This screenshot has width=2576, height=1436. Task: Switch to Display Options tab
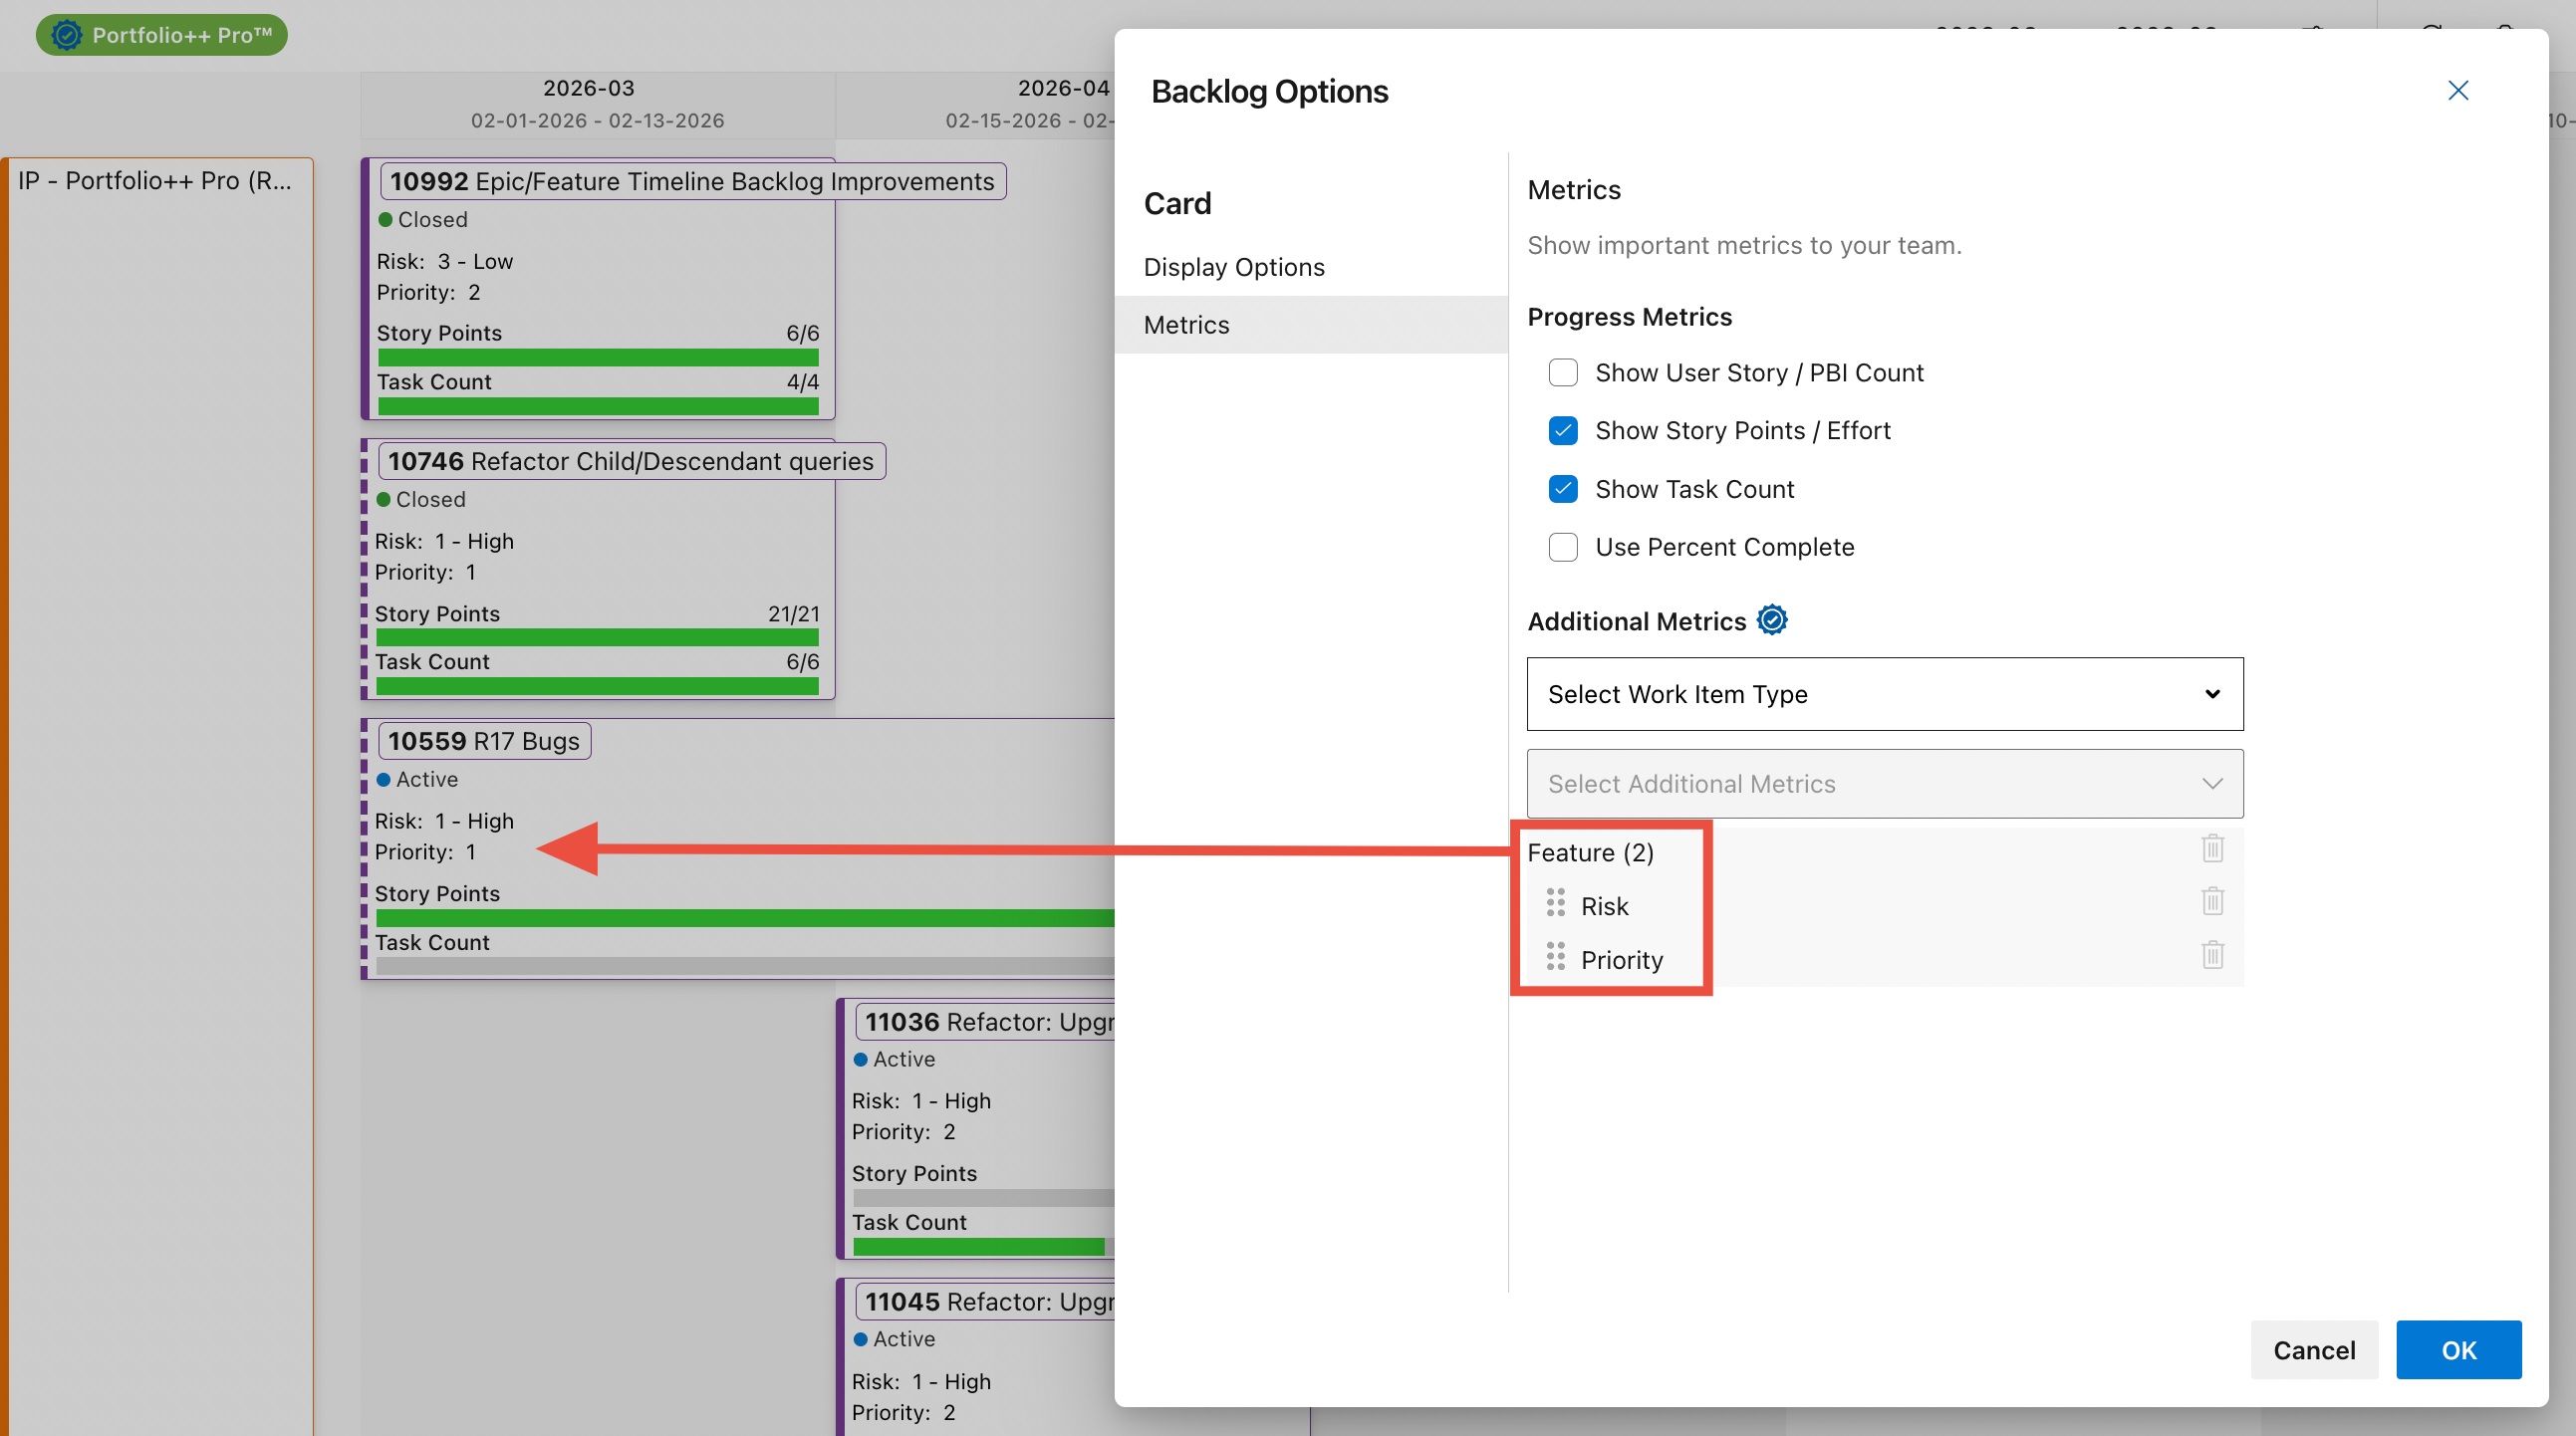coord(1234,267)
